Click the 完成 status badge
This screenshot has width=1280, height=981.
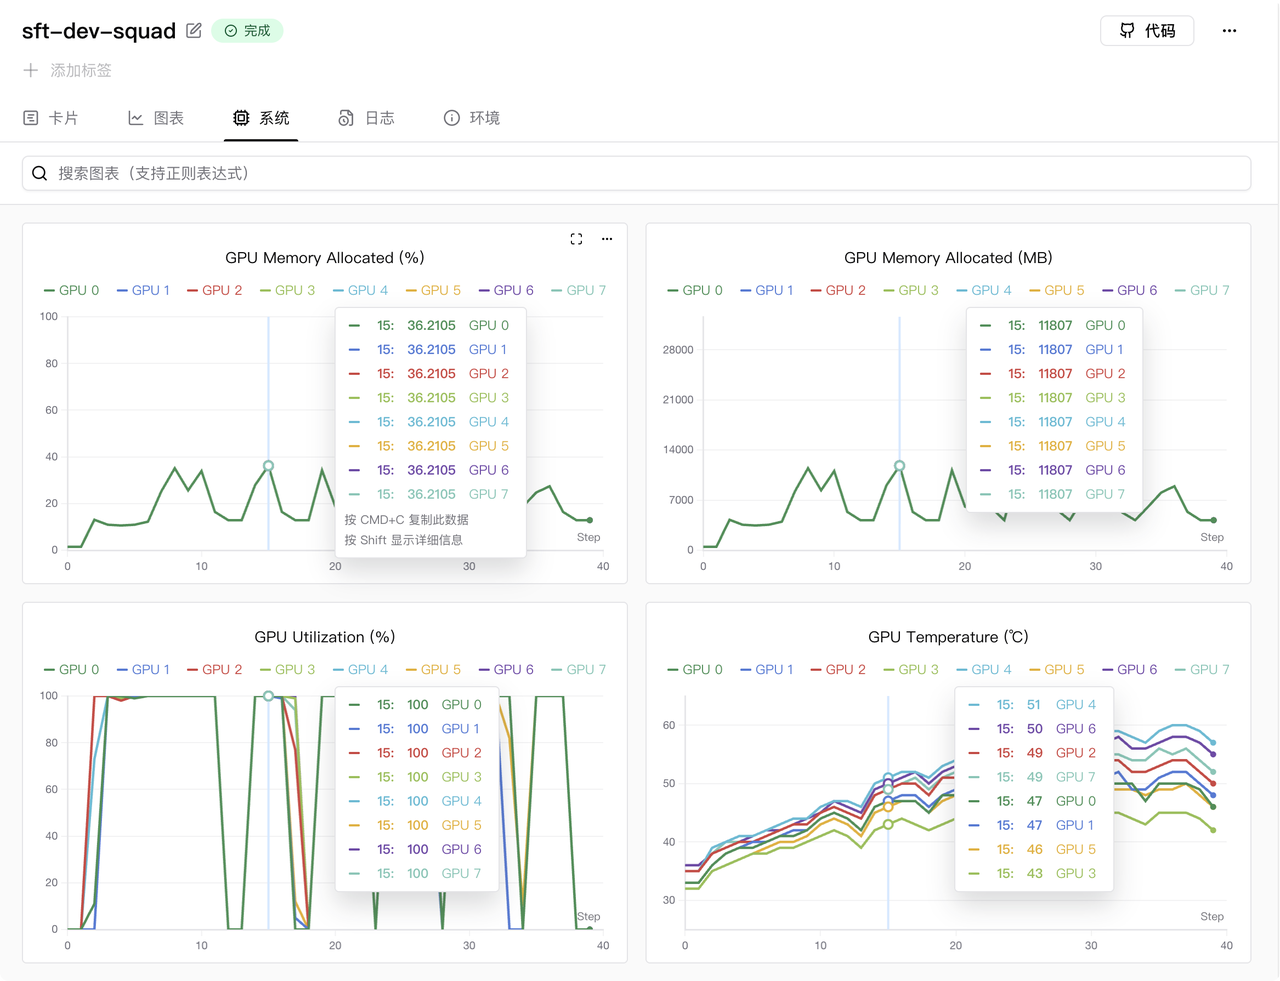(250, 31)
